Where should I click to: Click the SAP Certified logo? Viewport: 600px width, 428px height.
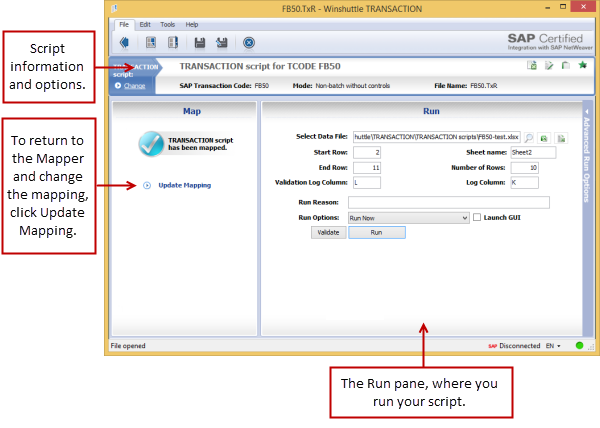pyautogui.click(x=550, y=41)
